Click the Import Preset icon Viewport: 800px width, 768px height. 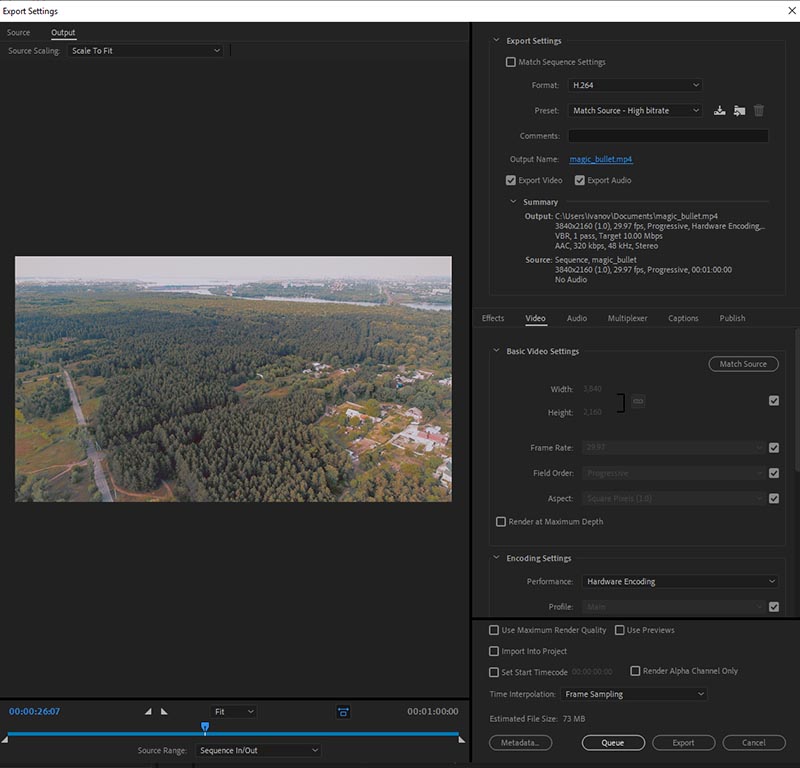click(739, 111)
